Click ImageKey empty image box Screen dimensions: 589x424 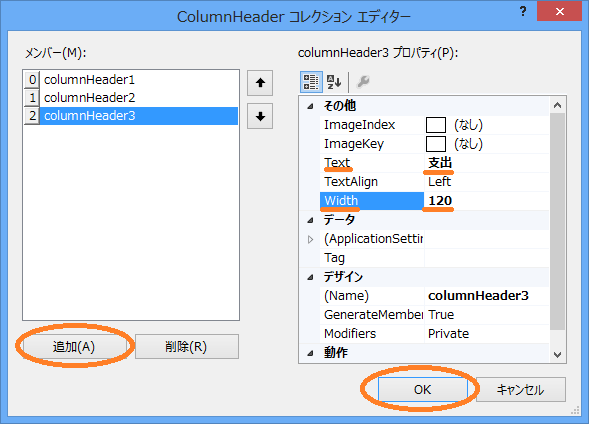(436, 144)
